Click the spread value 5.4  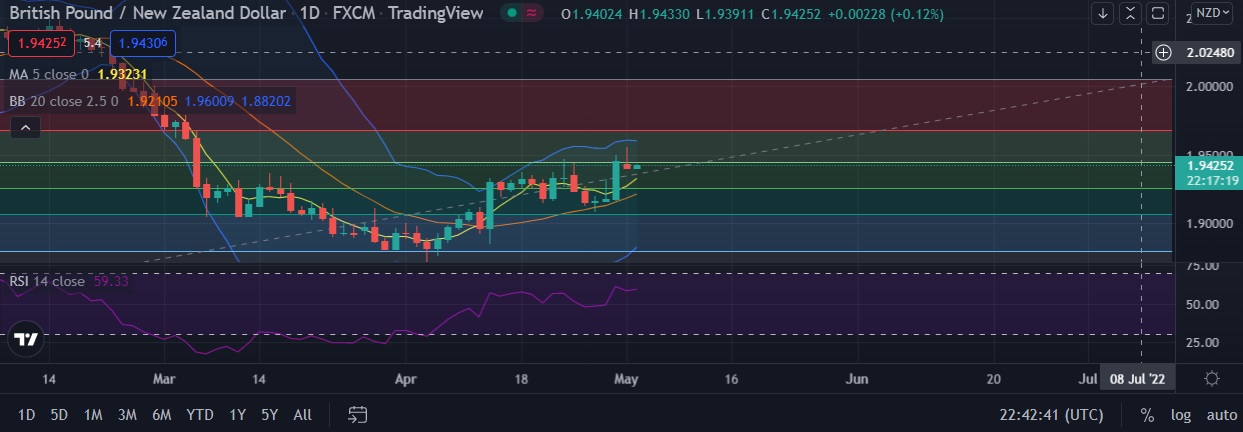pos(92,43)
